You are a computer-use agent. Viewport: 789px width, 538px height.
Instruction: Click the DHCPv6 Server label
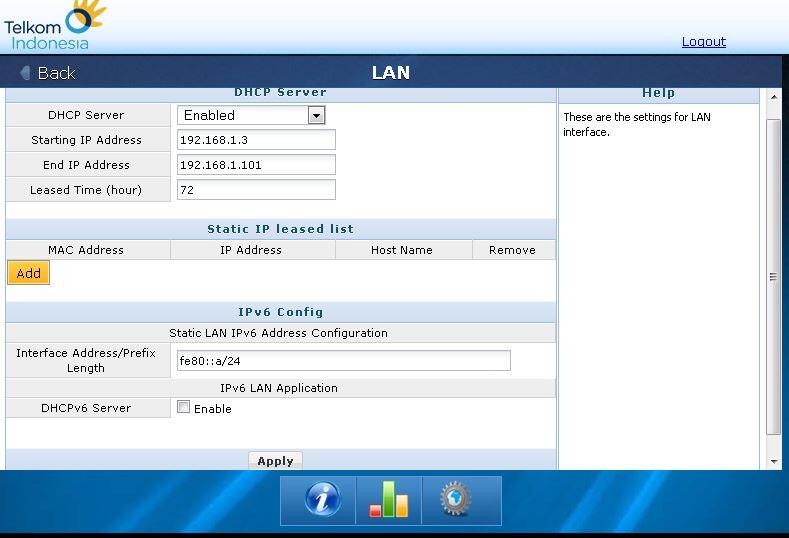(86, 408)
